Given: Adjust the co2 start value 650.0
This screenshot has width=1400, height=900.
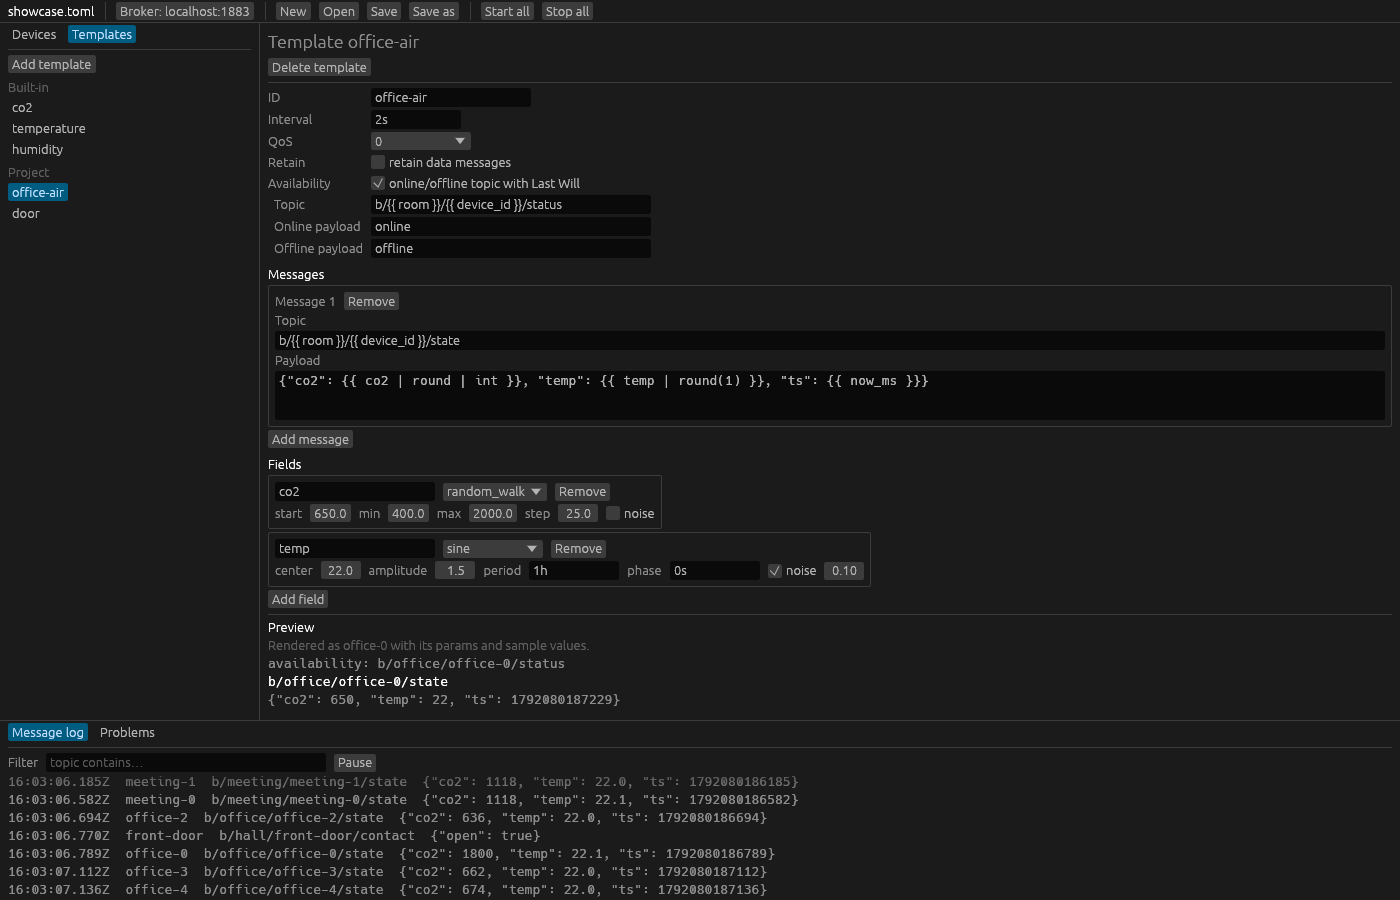Looking at the screenshot, I should tap(331, 513).
